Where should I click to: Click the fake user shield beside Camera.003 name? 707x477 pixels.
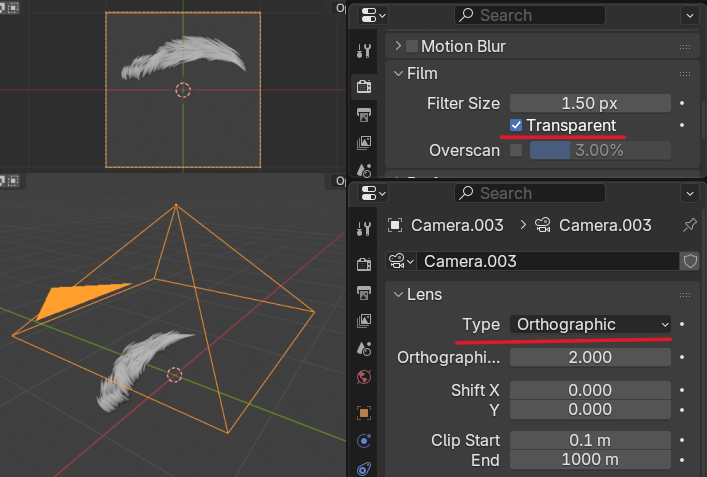click(x=689, y=261)
